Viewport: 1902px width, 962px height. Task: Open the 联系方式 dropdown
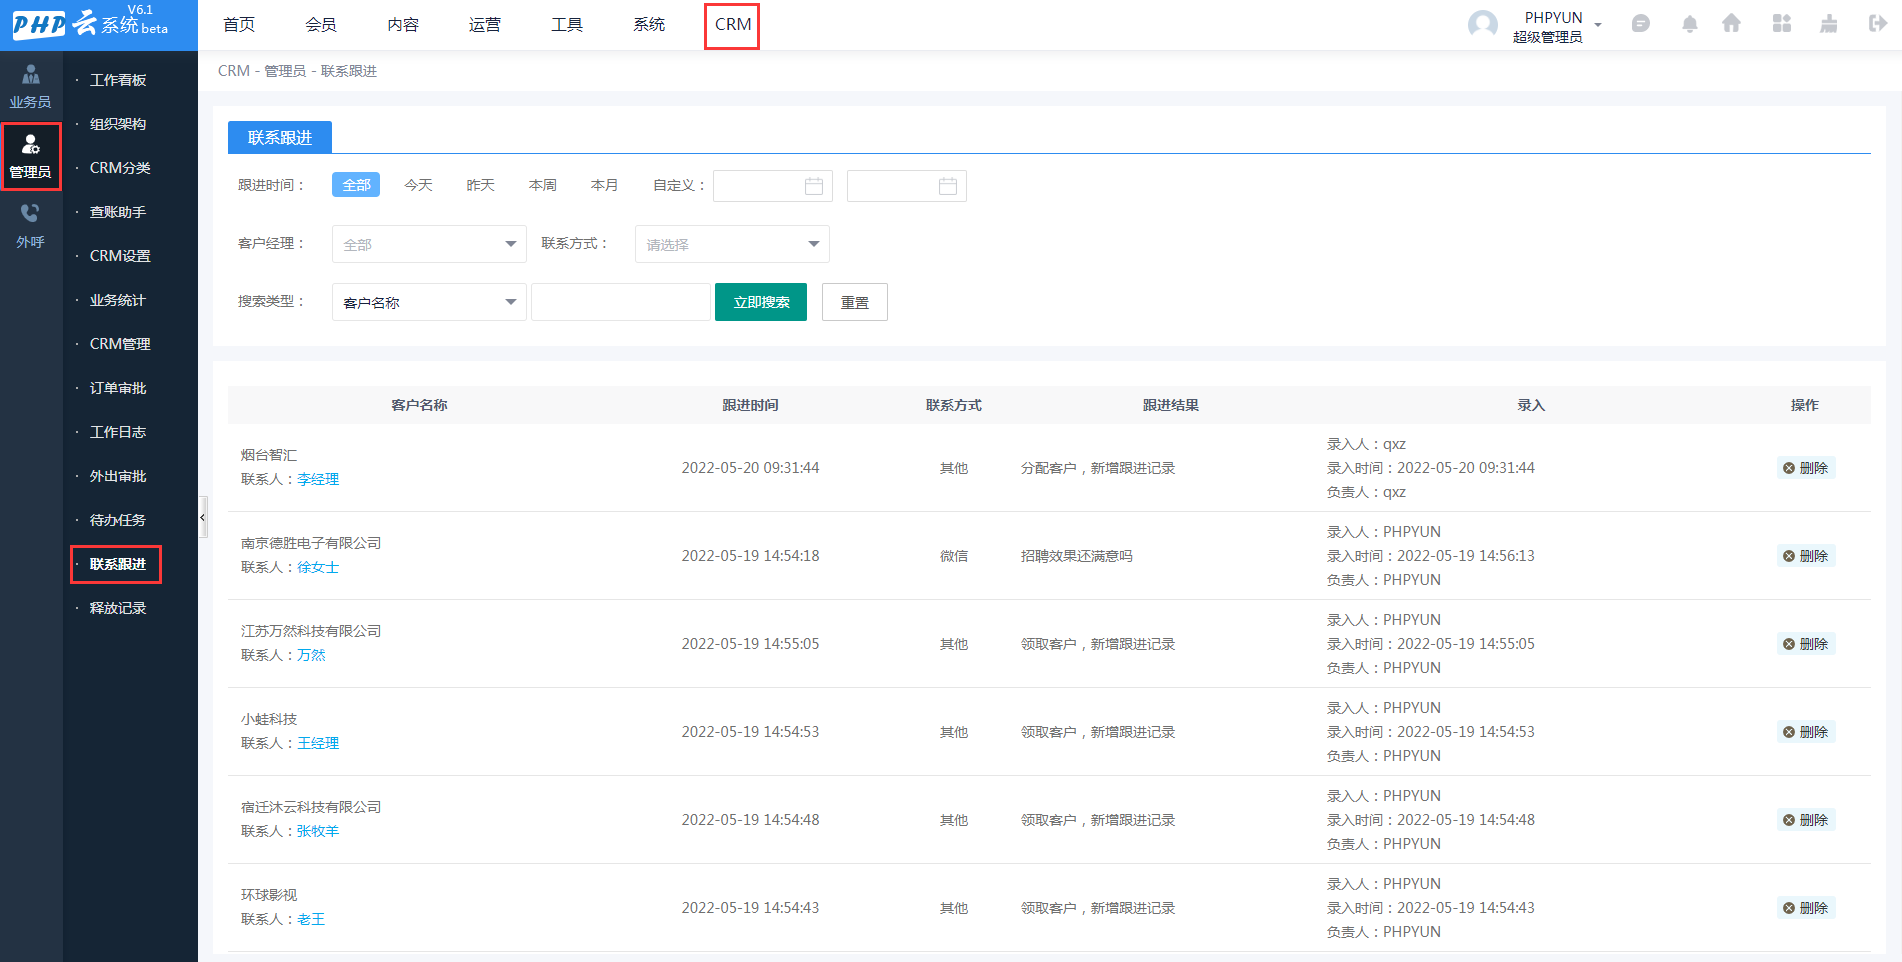click(732, 244)
